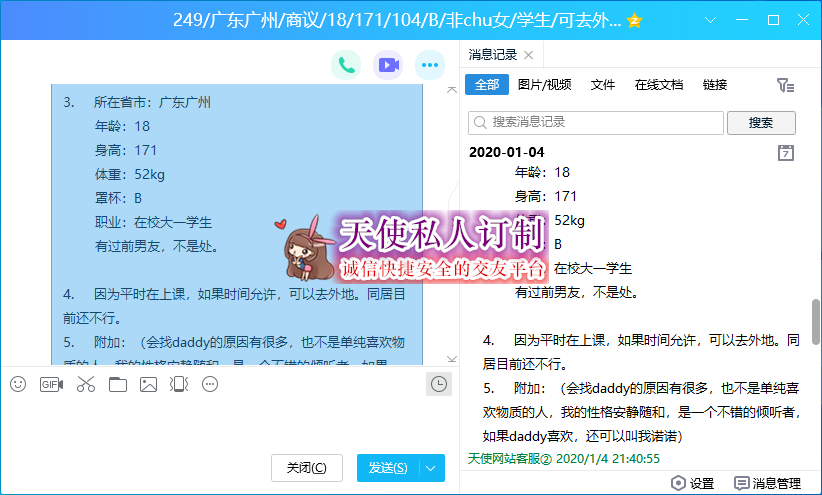This screenshot has height=495, width=822.
Task: Switch to the 在线文档 tab
Action: click(x=659, y=85)
